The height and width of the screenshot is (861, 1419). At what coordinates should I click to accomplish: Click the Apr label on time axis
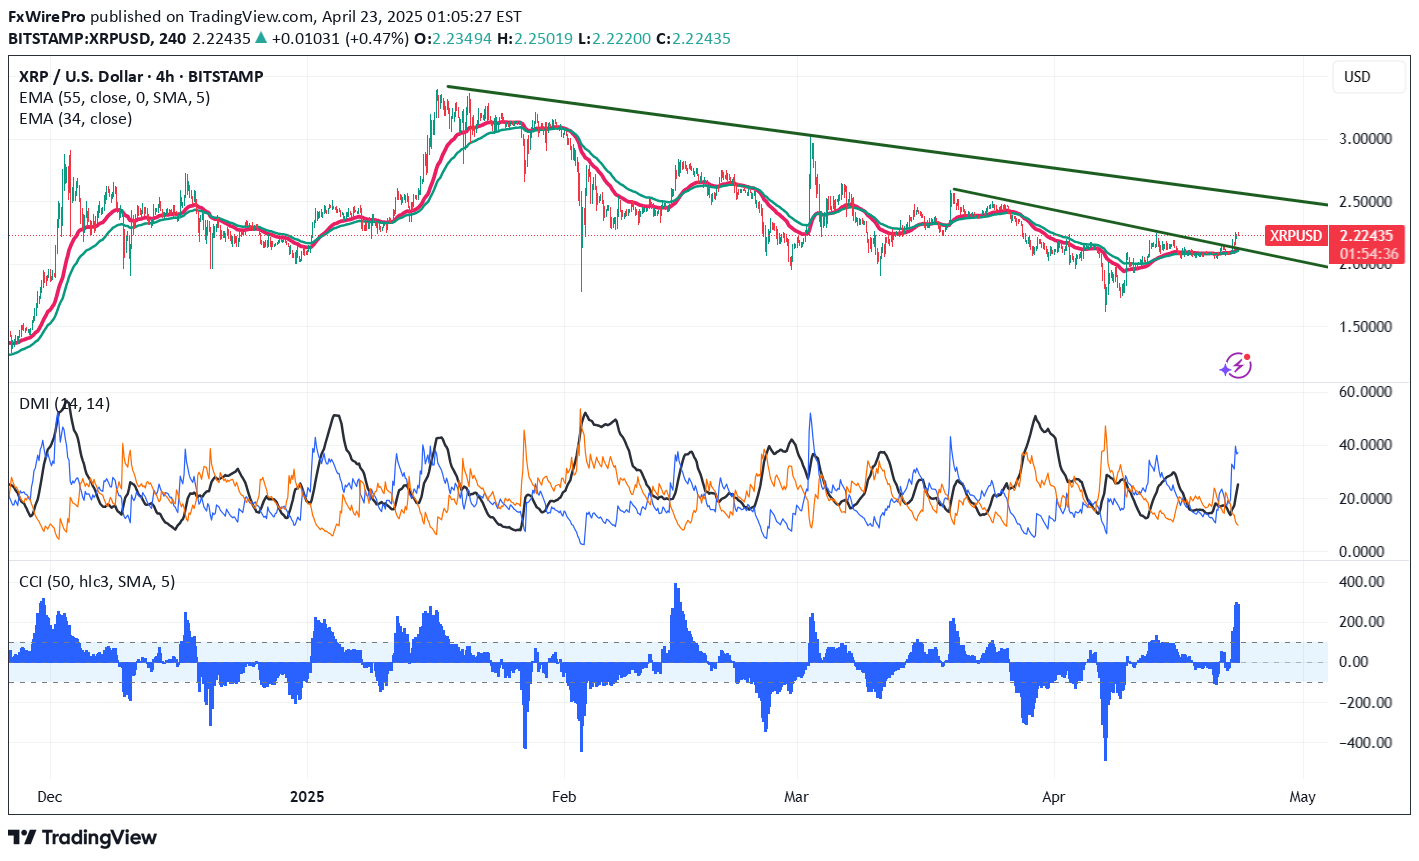click(1053, 797)
